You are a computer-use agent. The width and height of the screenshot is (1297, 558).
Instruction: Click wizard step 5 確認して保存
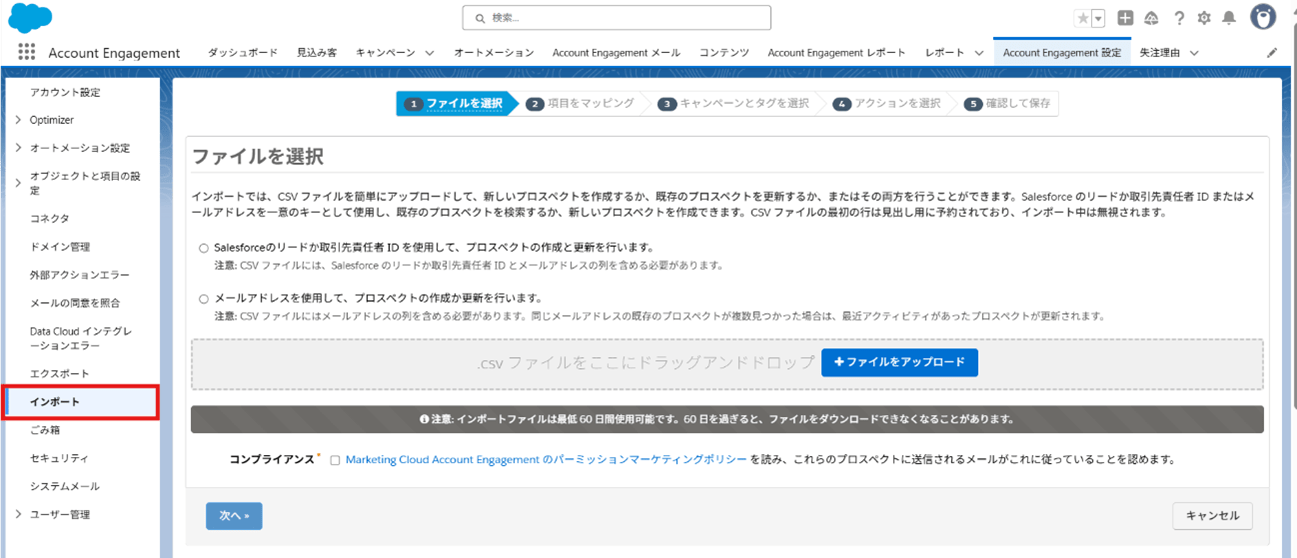(x=1008, y=104)
